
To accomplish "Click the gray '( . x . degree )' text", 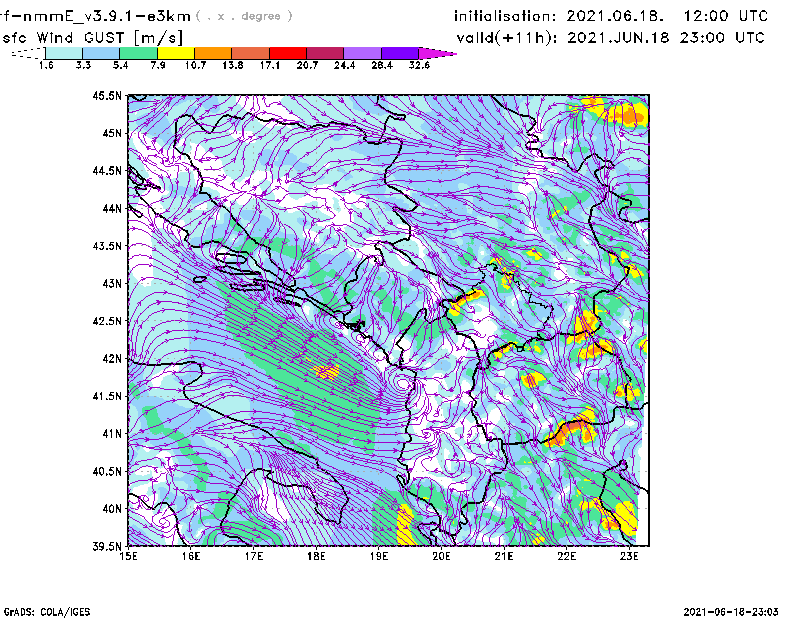I will (x=244, y=16).
